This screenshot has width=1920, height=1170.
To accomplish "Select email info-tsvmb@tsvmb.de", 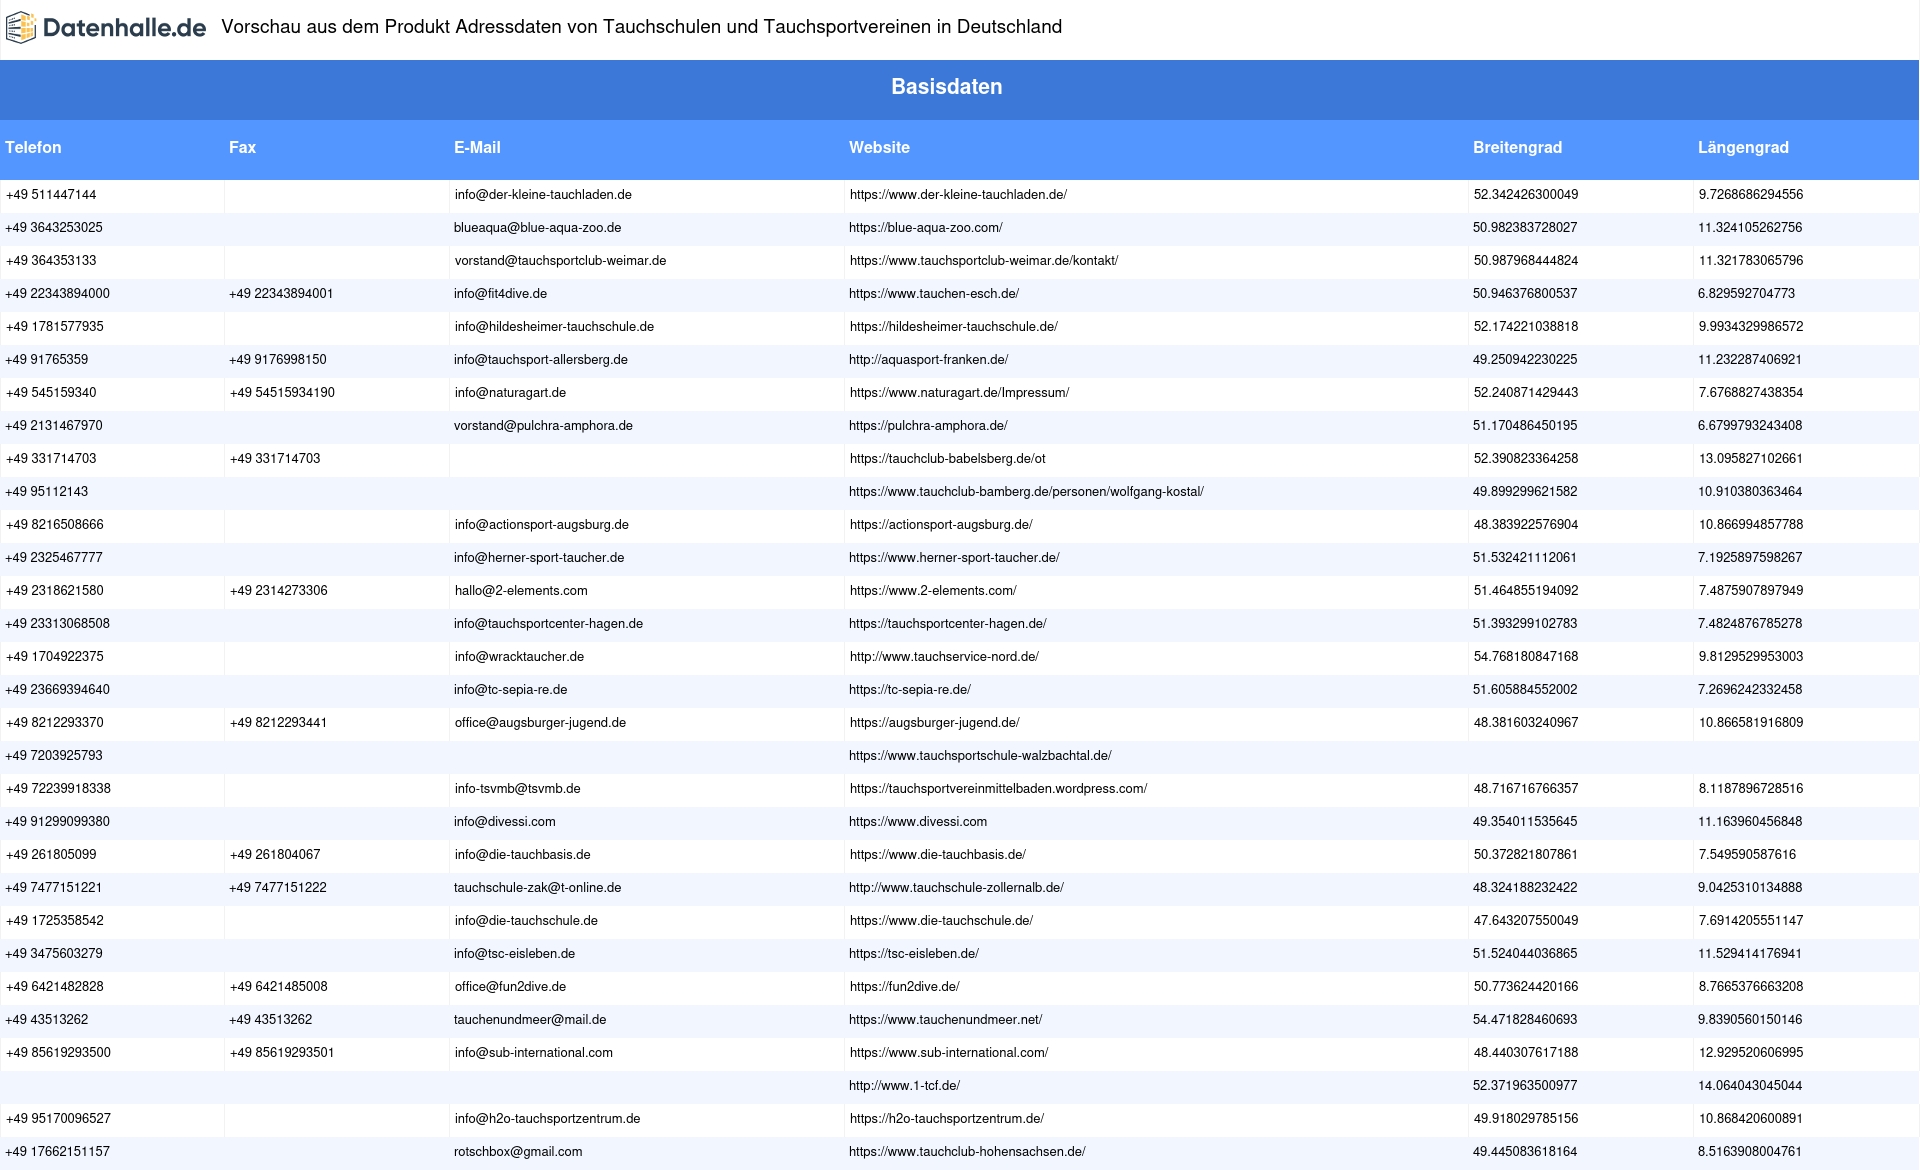I will [517, 789].
